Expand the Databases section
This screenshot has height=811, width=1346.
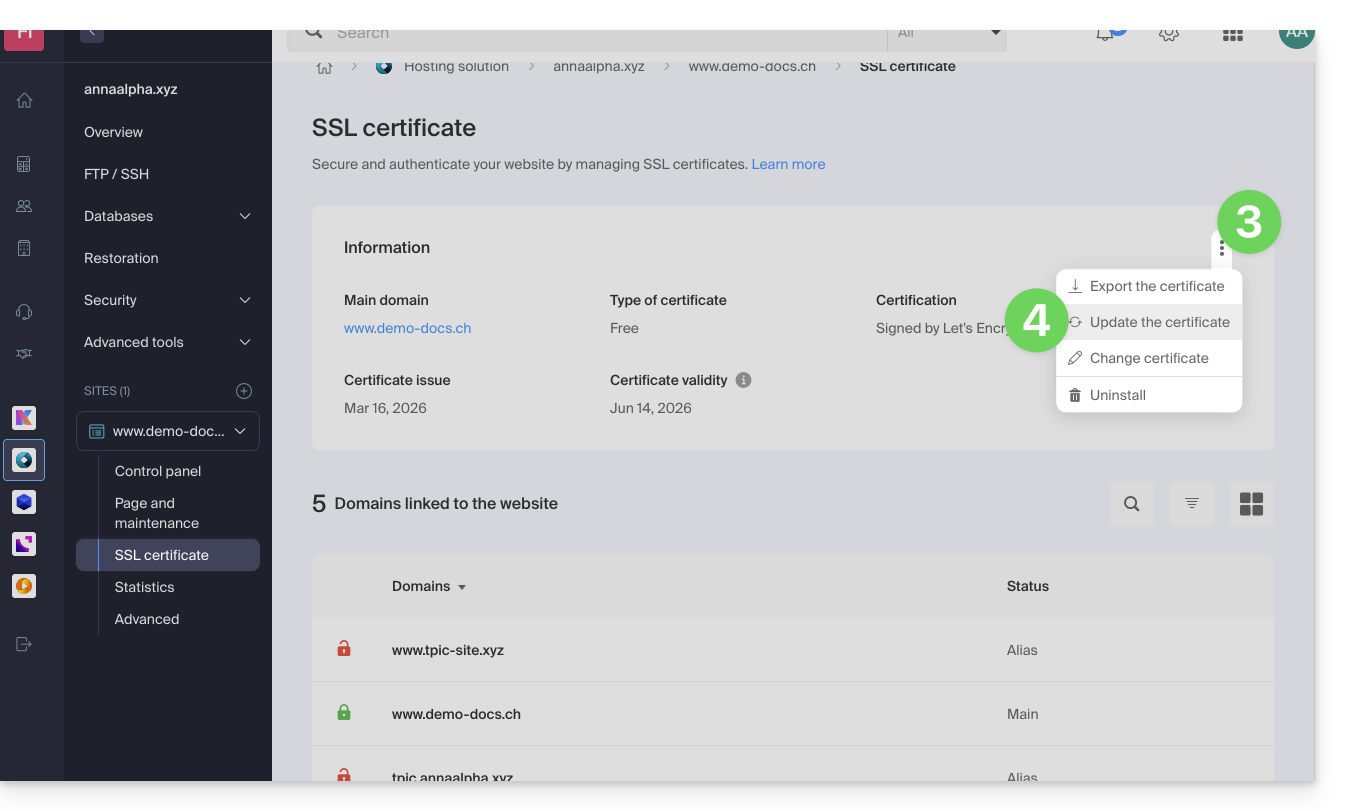(x=244, y=216)
